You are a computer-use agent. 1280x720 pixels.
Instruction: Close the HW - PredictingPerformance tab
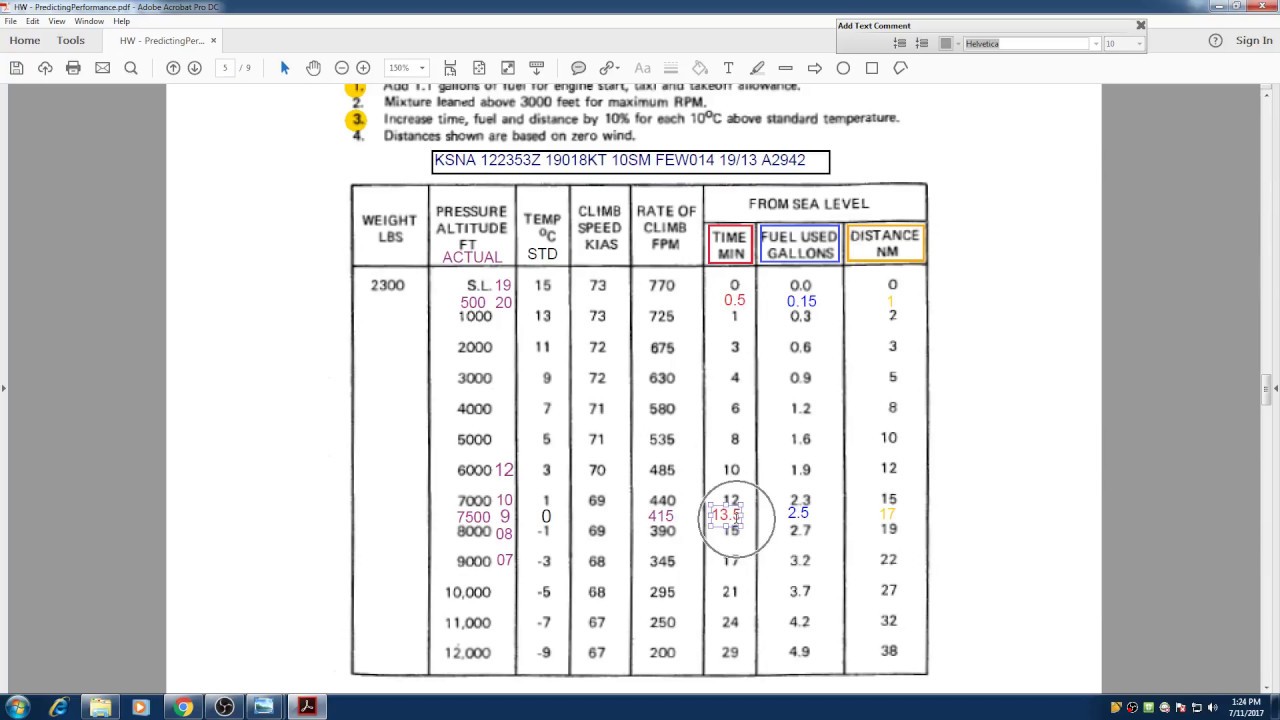pyautogui.click(x=214, y=41)
